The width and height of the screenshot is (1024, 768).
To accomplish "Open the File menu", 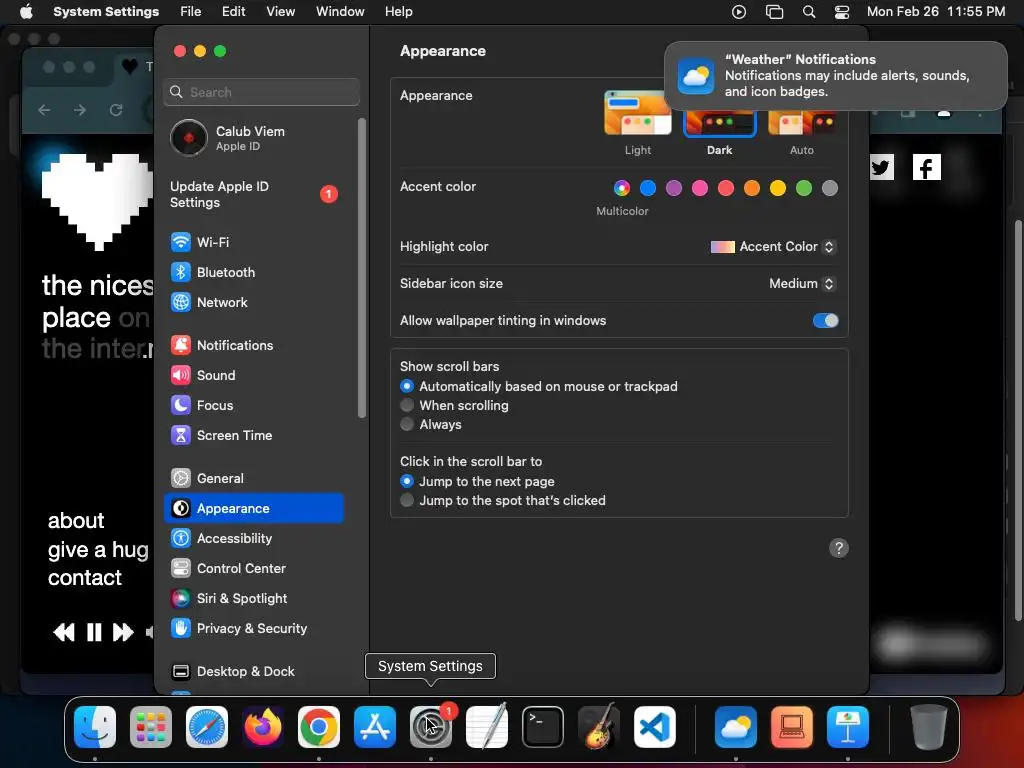I will pyautogui.click(x=191, y=12).
